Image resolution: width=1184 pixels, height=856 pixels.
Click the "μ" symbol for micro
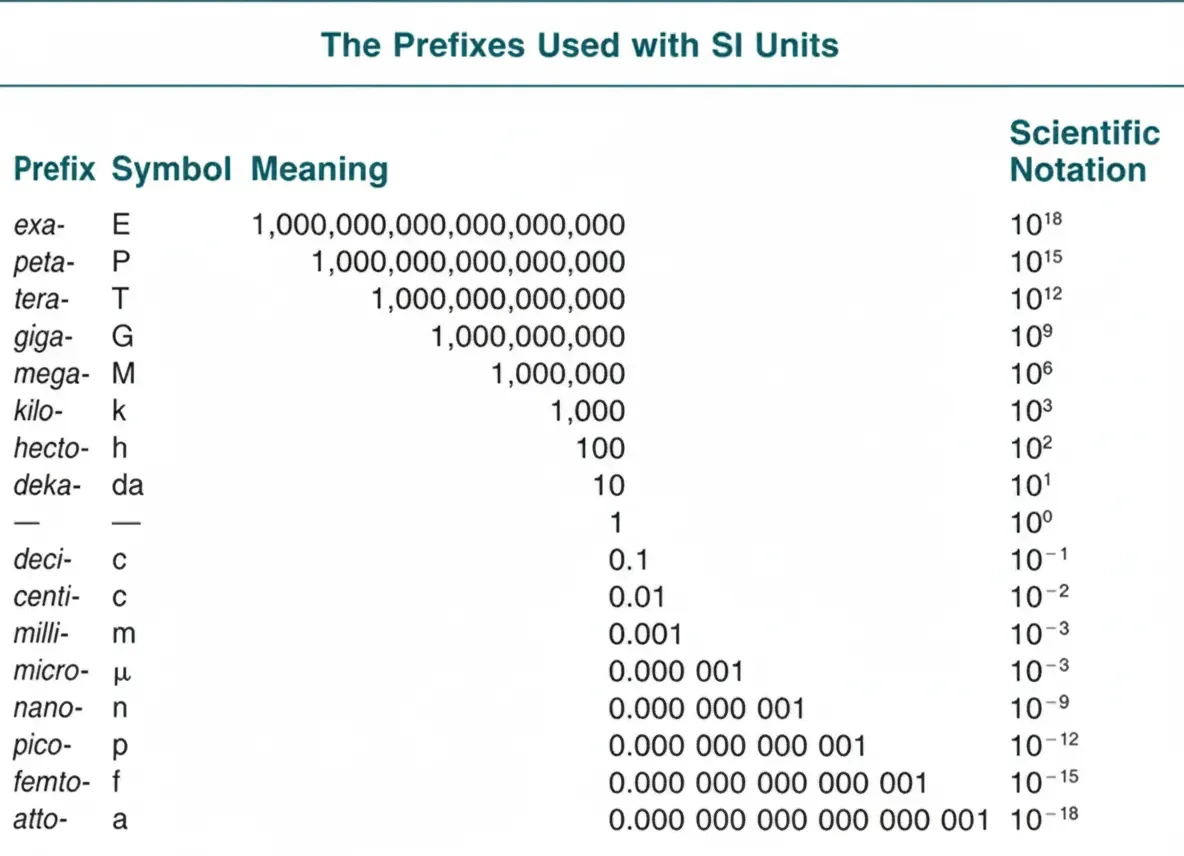123,672
